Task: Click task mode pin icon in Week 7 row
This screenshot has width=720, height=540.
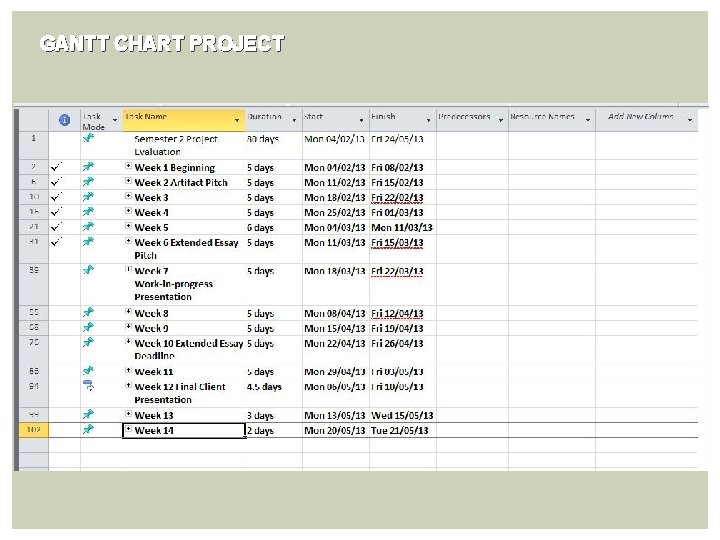Action: click(x=88, y=270)
